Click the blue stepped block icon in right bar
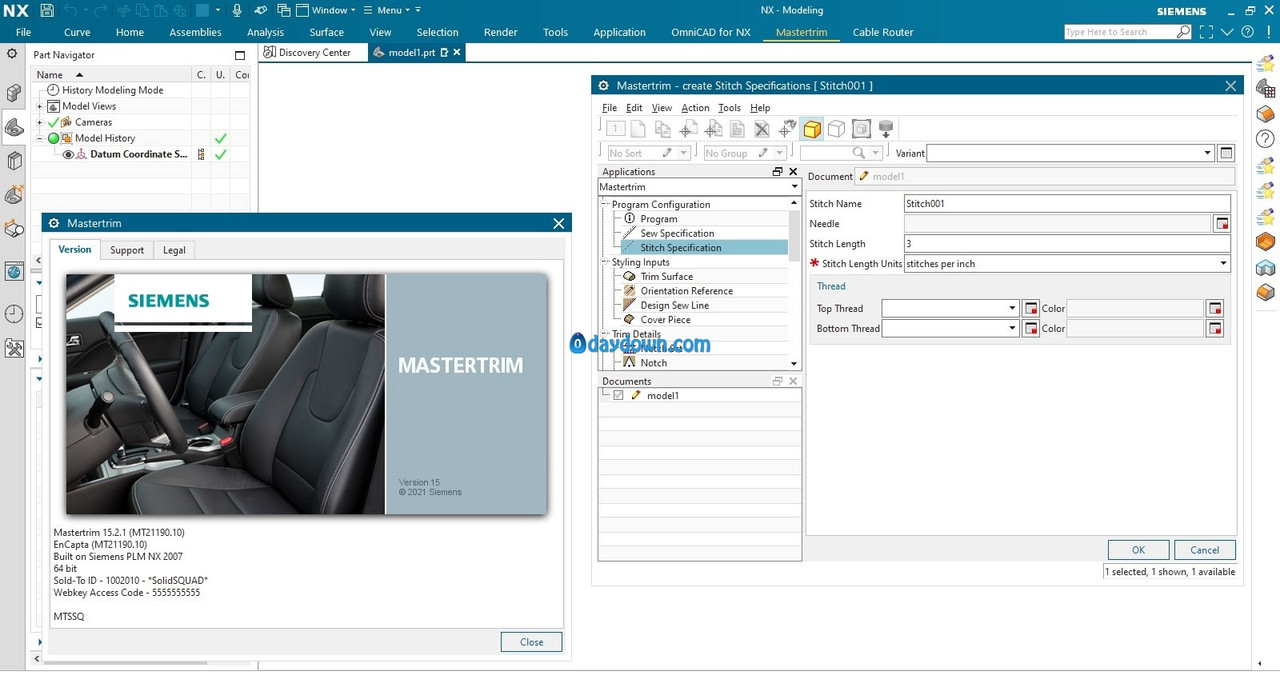The image size is (1280, 687). coord(1266,268)
